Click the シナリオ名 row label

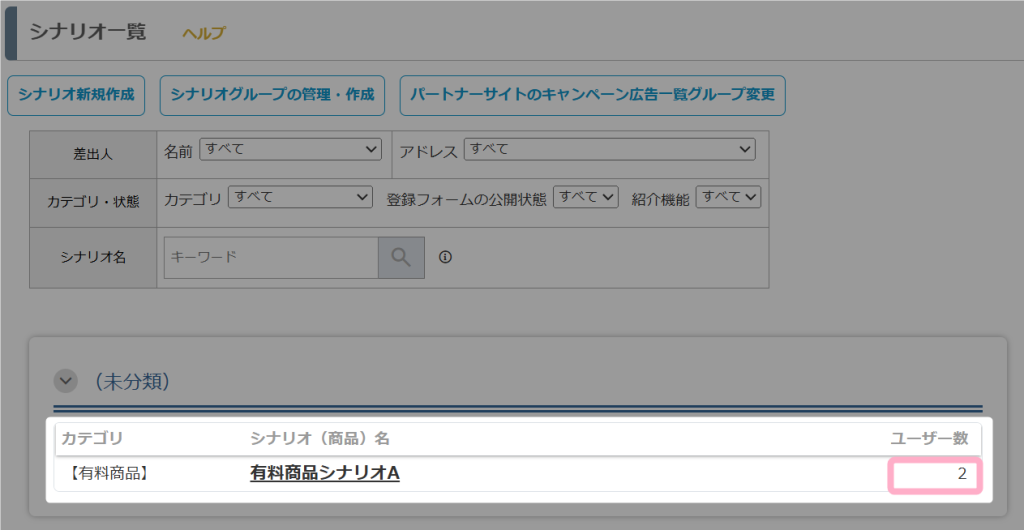pyautogui.click(x=93, y=258)
